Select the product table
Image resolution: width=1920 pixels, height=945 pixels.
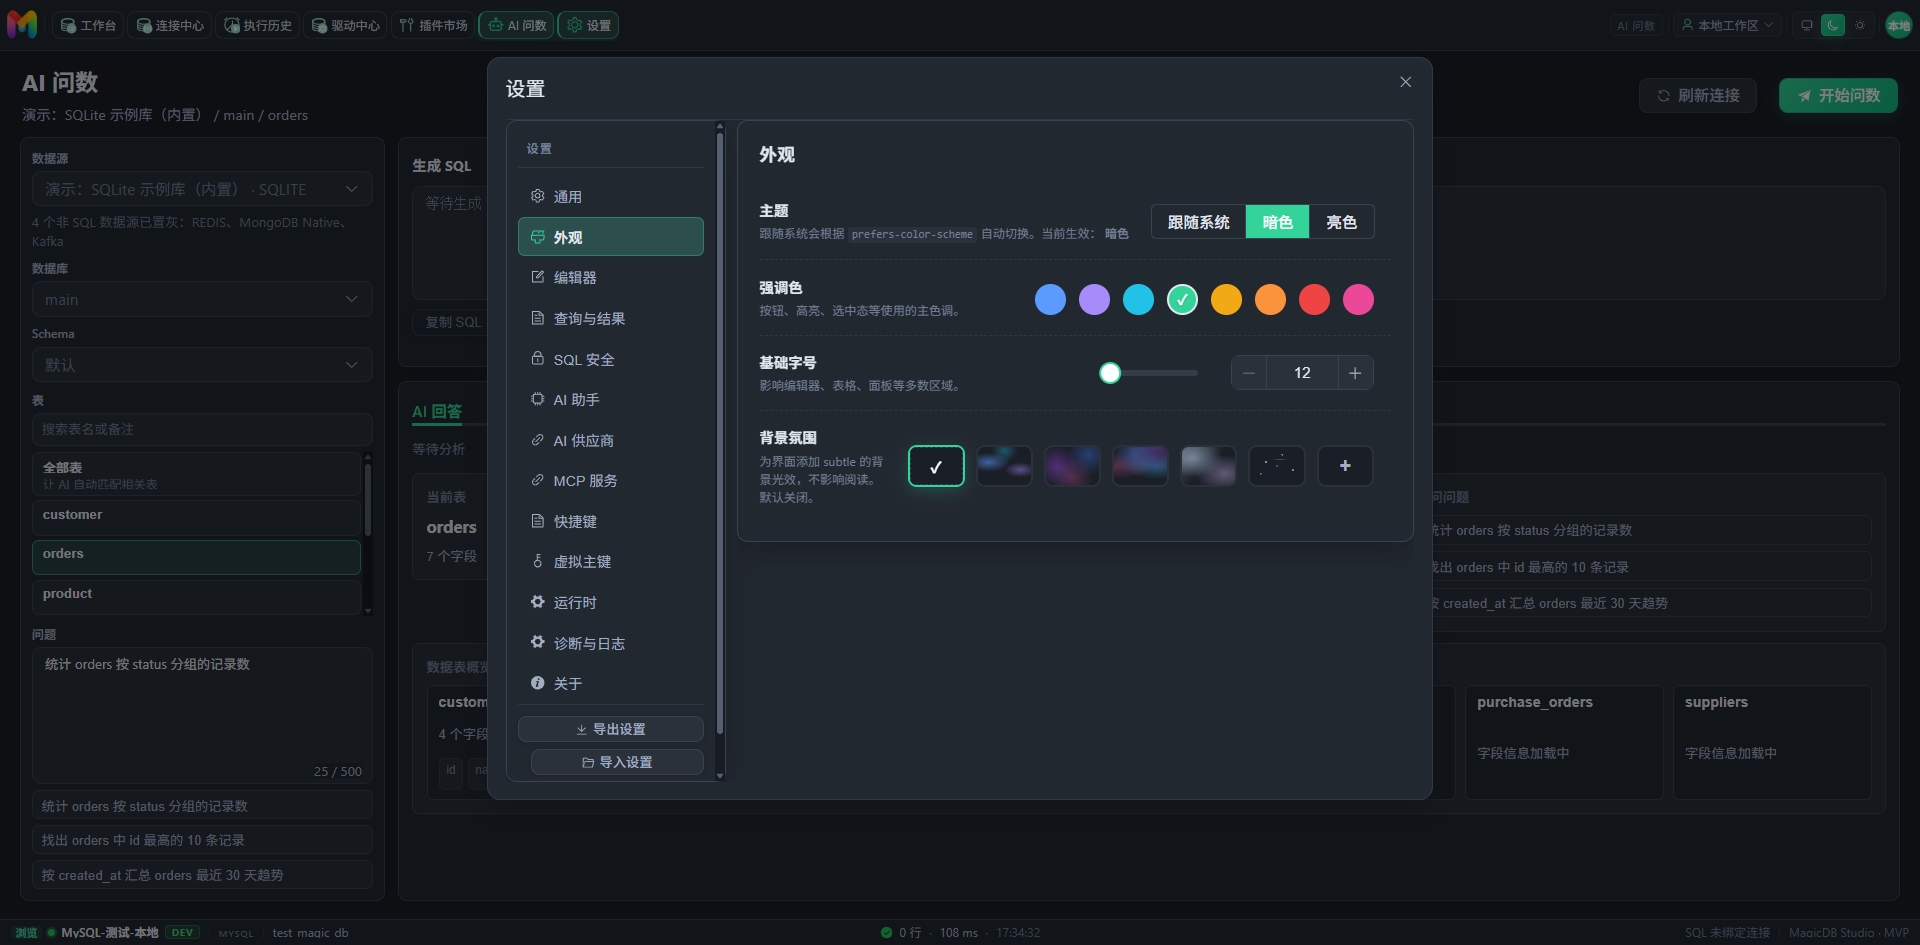pyautogui.click(x=196, y=595)
